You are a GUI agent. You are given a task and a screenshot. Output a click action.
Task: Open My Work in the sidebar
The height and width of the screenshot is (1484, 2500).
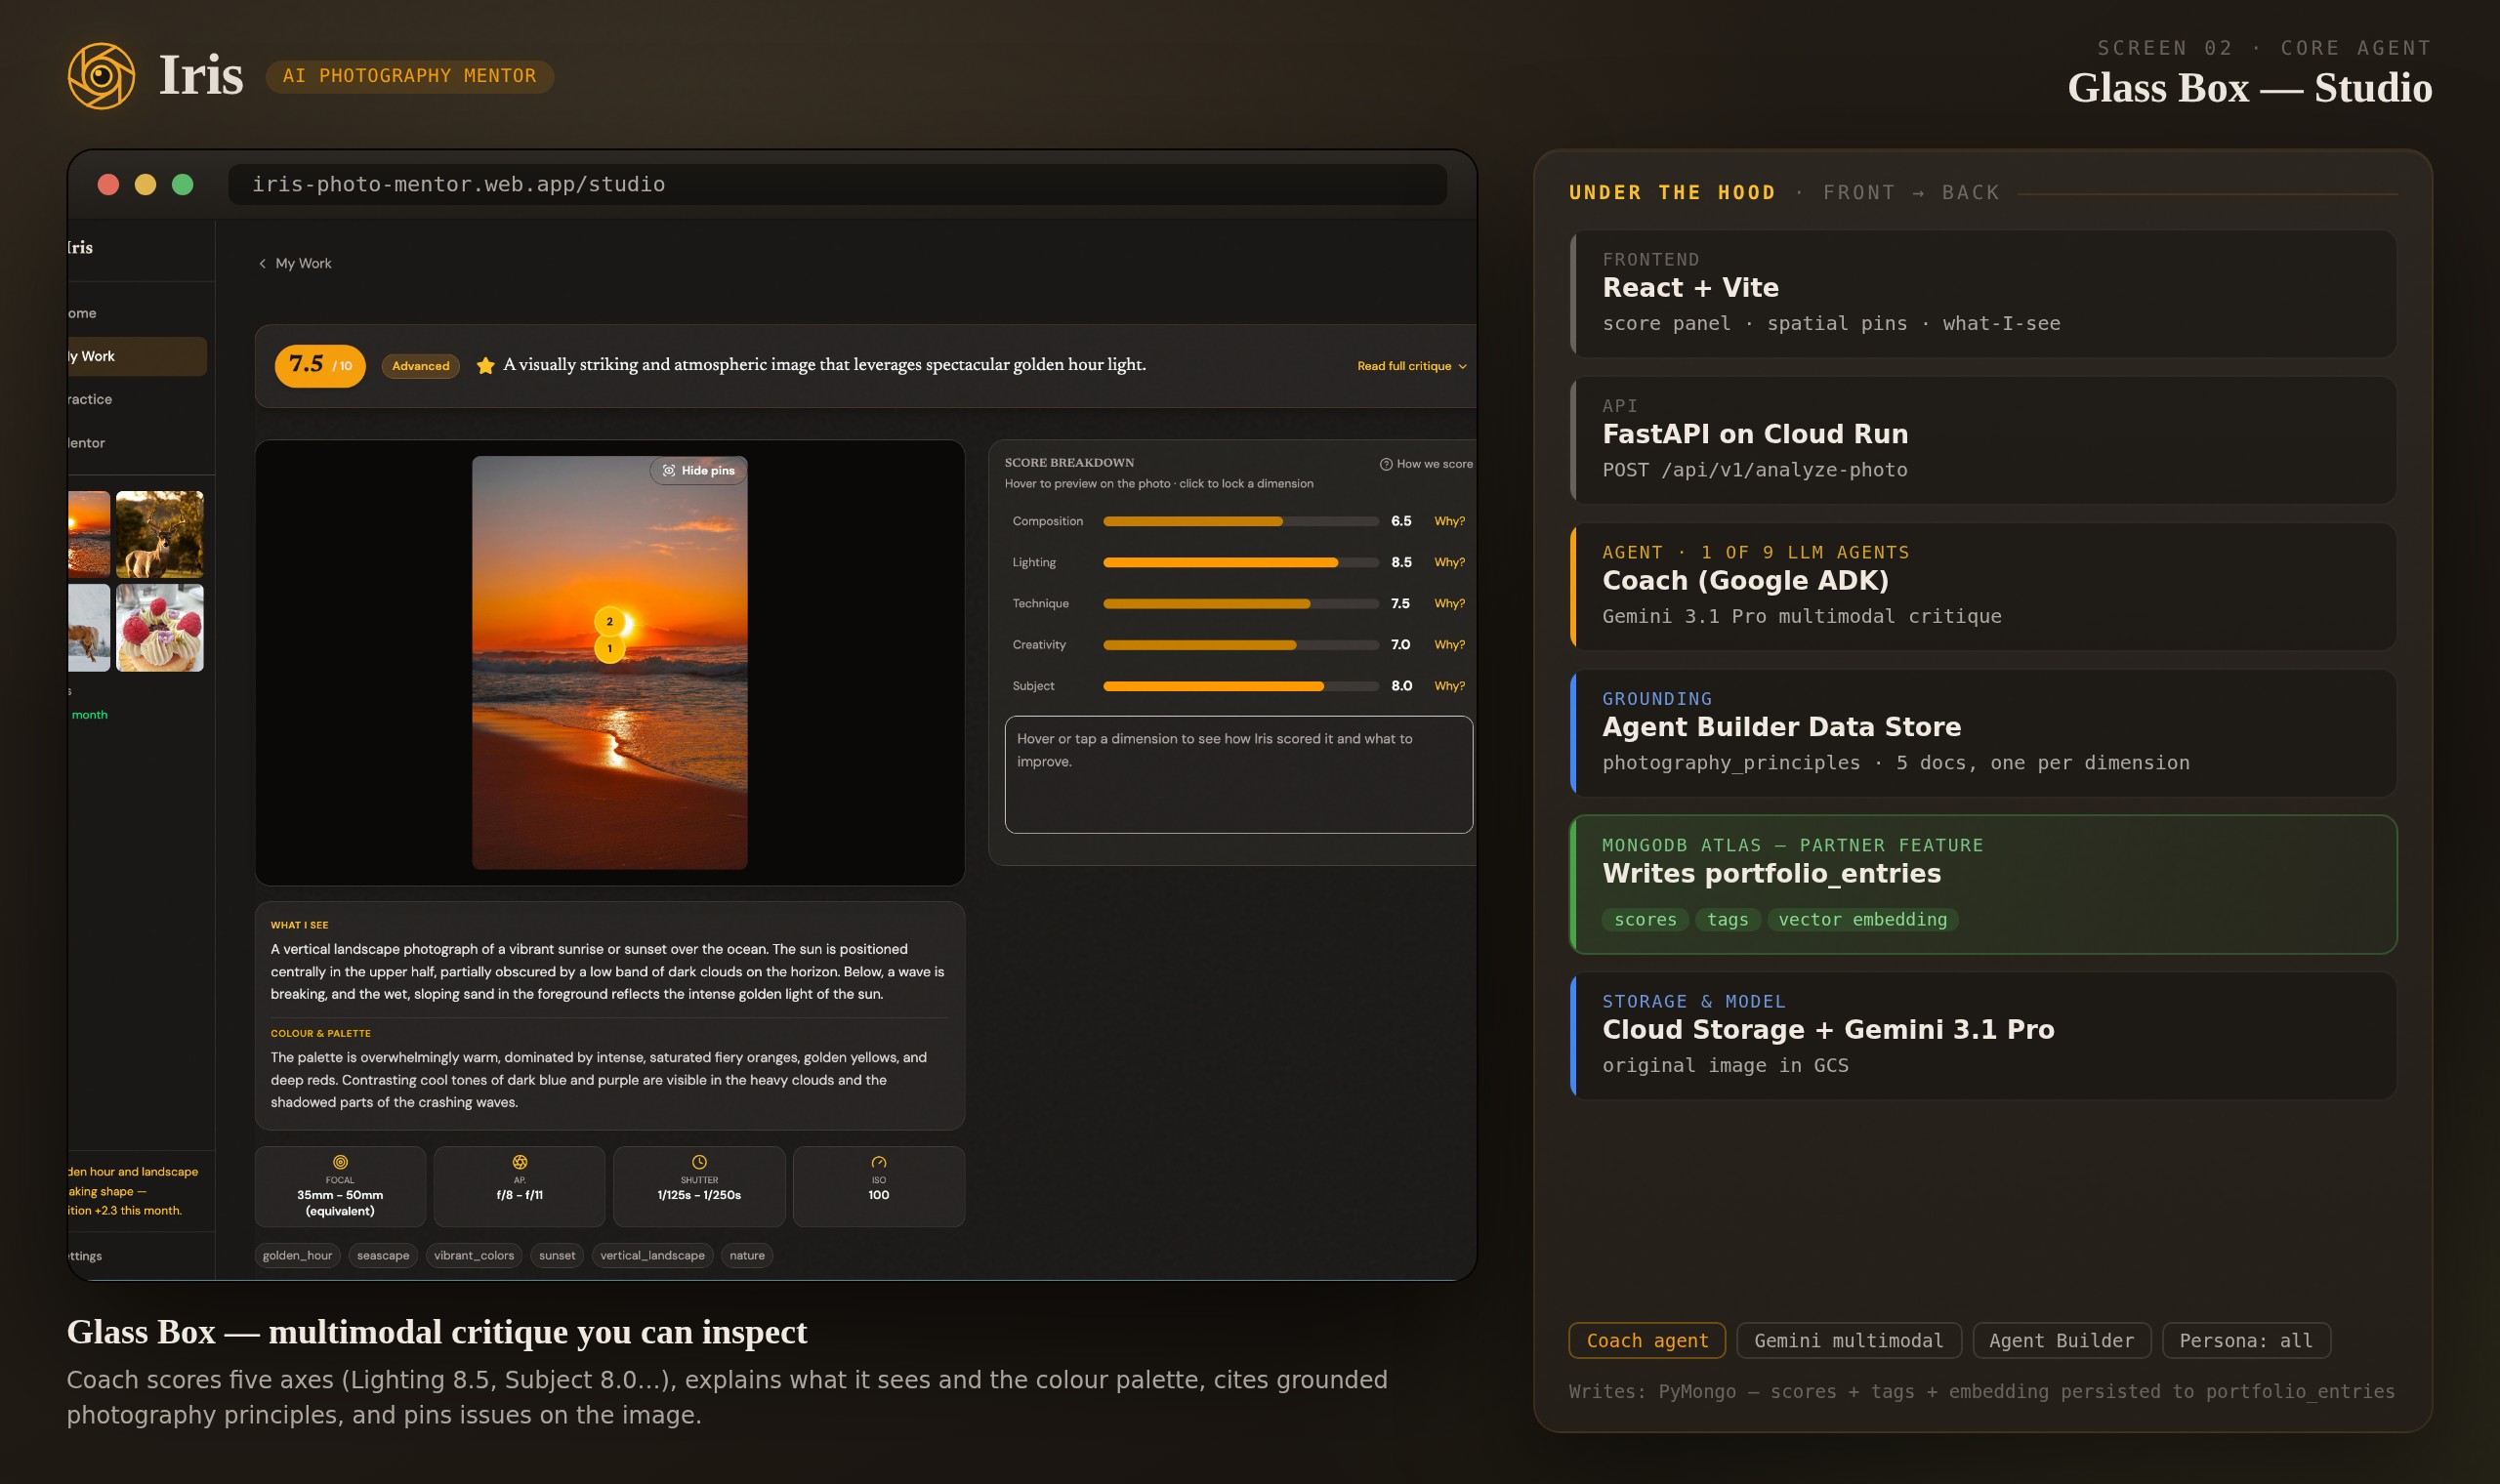click(137, 356)
